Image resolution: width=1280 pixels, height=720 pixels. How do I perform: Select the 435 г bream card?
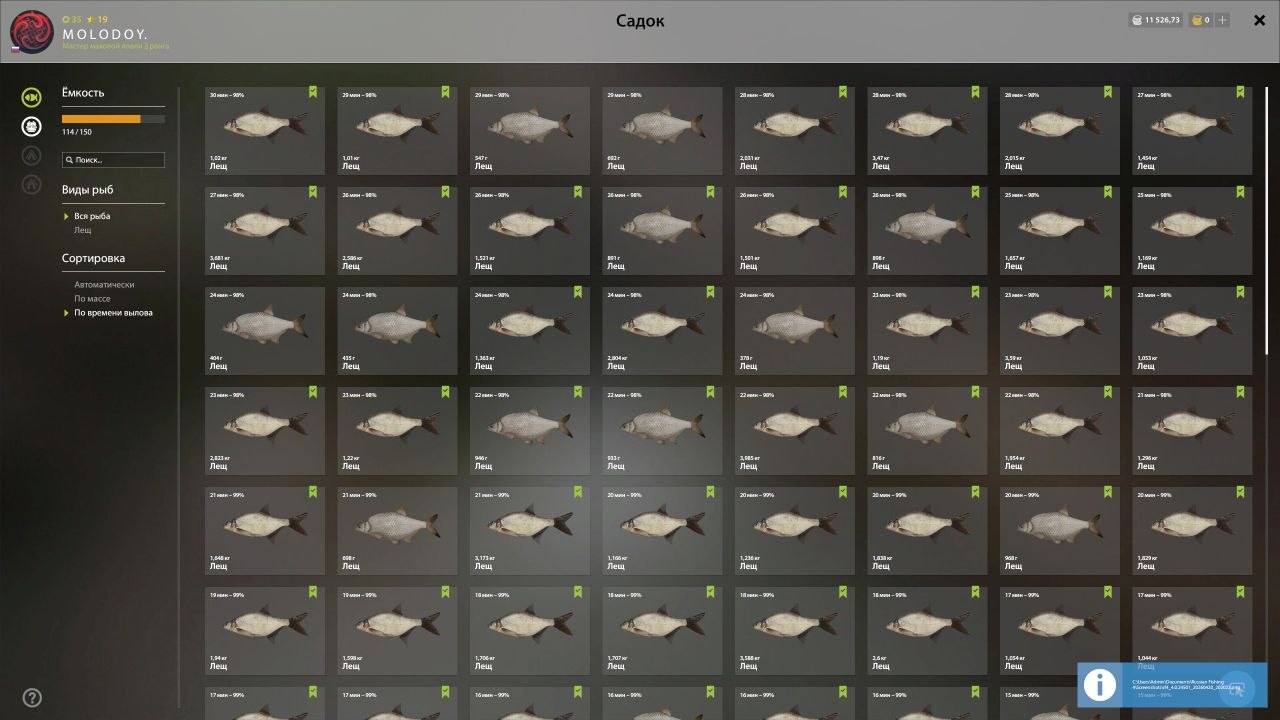[x=397, y=331]
